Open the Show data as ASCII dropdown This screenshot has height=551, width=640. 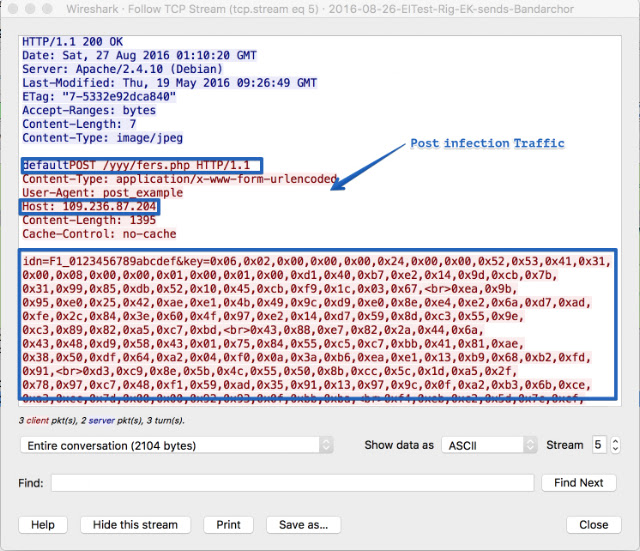(x=489, y=445)
